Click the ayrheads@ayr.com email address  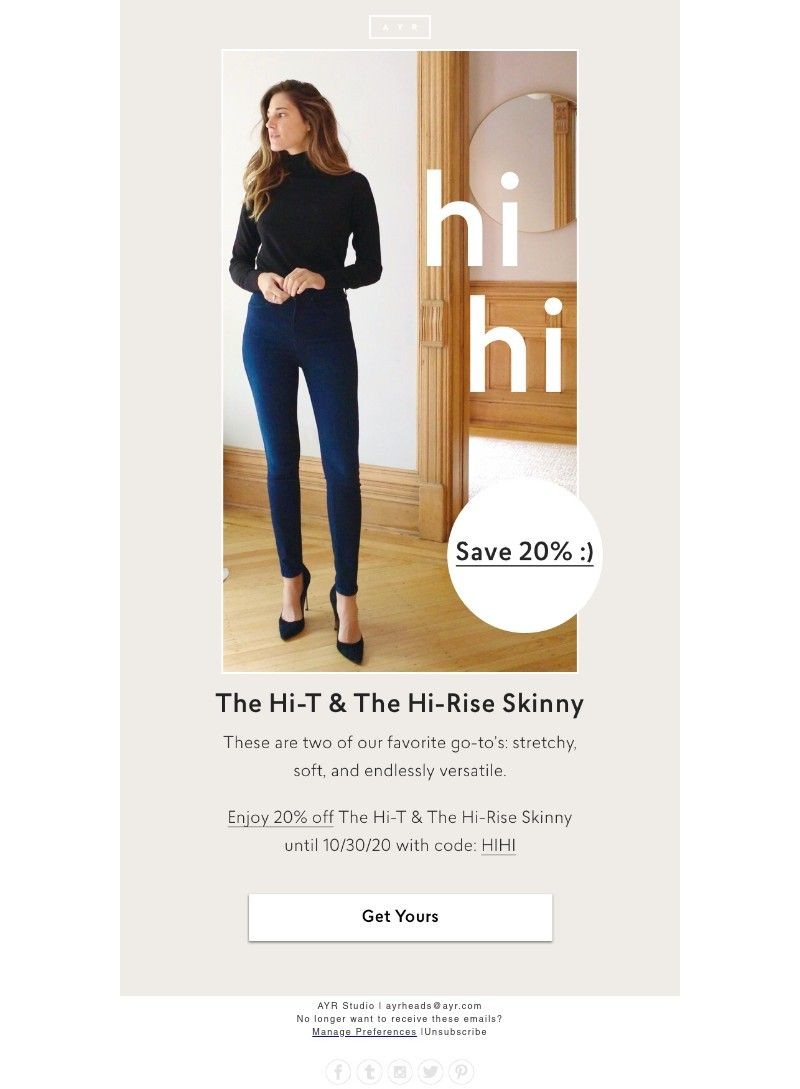click(x=433, y=1006)
